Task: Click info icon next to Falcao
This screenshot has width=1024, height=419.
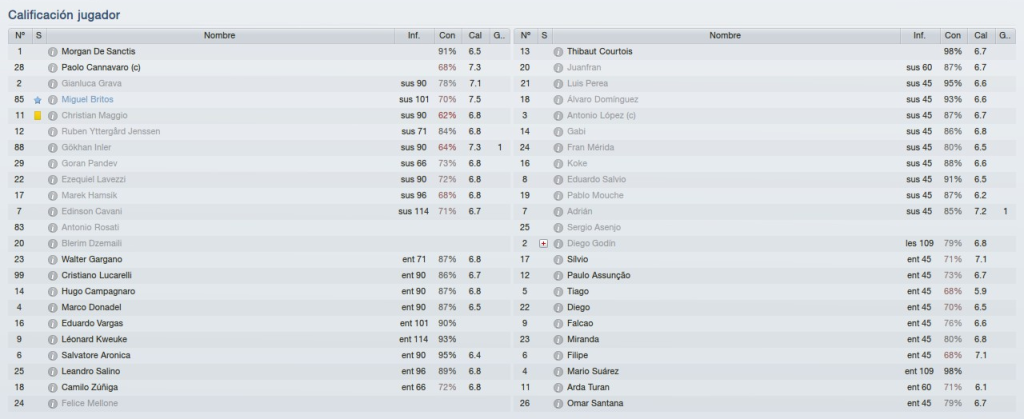Action: [x=558, y=324]
